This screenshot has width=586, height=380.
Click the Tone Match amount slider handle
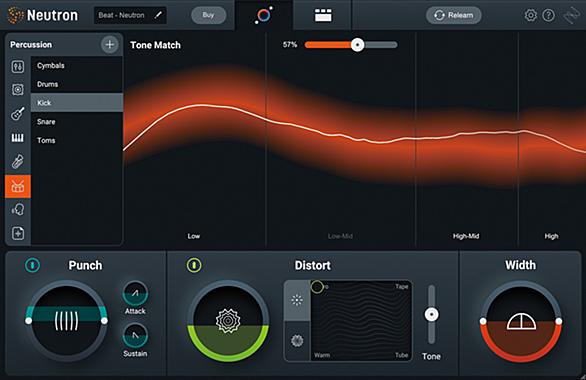[x=358, y=45]
